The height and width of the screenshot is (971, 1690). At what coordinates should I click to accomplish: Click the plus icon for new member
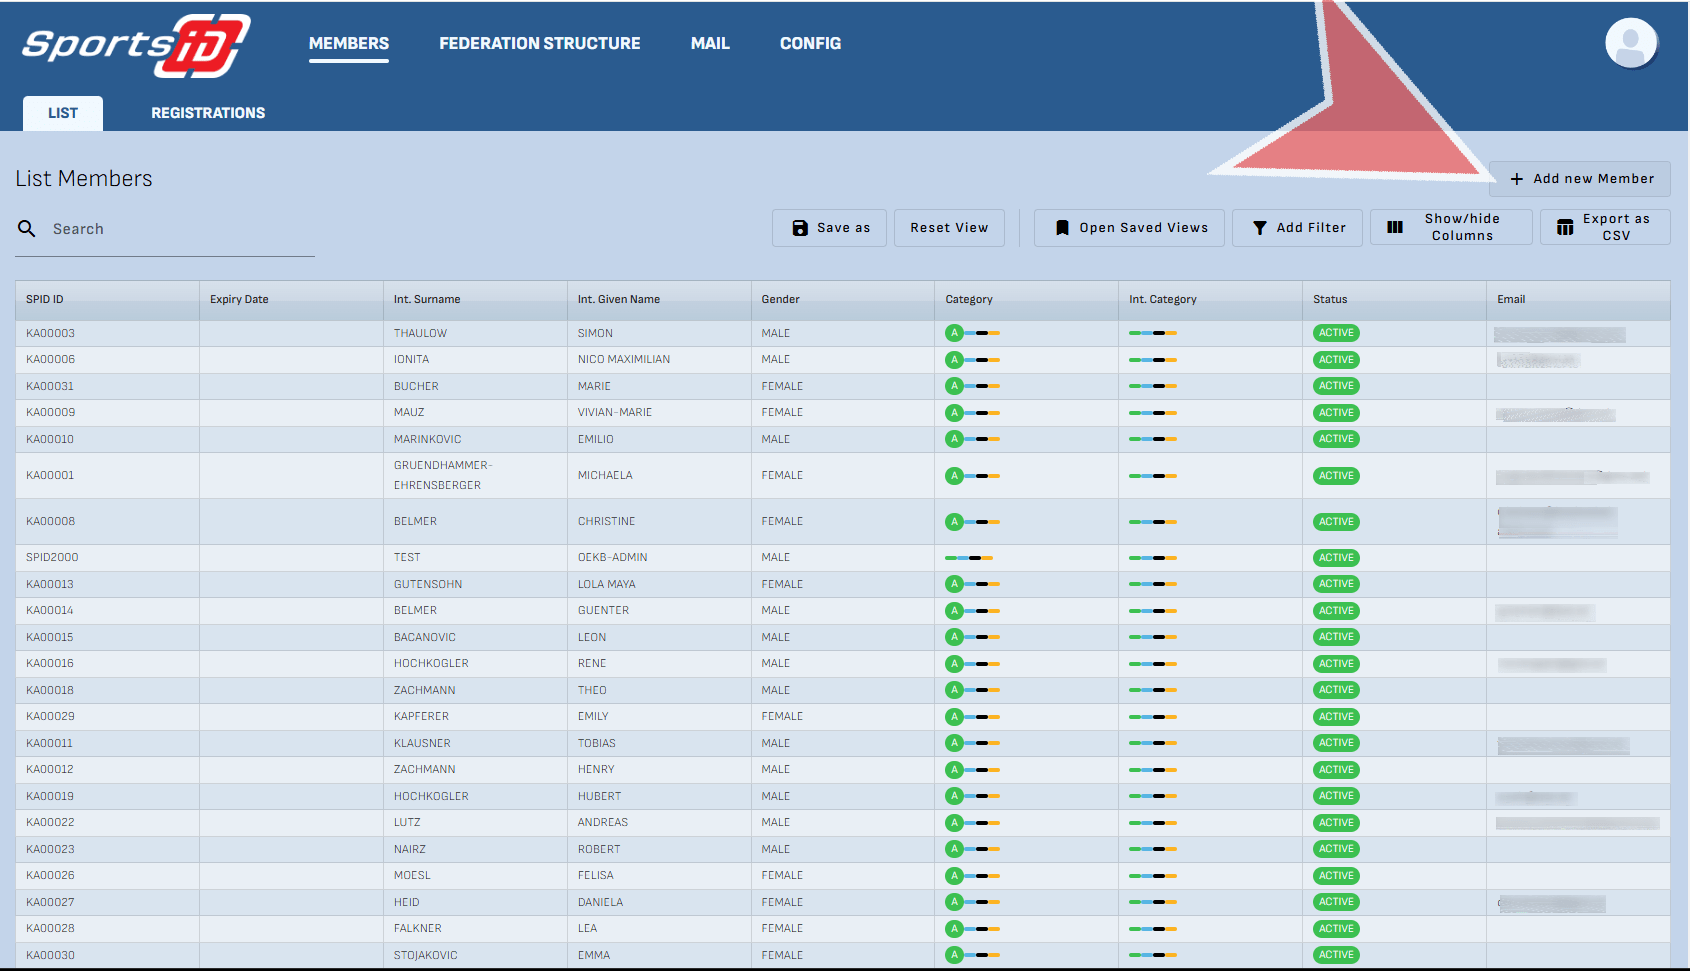tap(1516, 179)
